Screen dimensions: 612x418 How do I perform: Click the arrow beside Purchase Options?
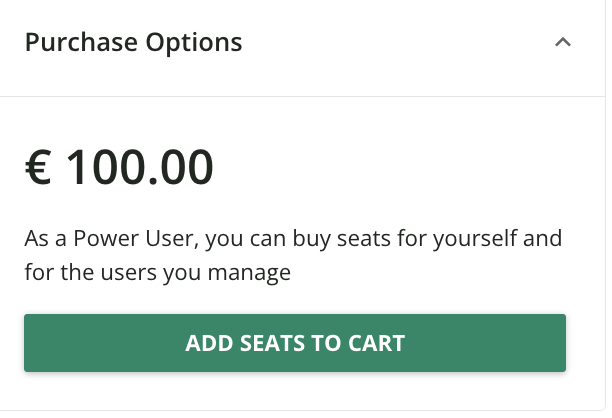click(x=563, y=43)
